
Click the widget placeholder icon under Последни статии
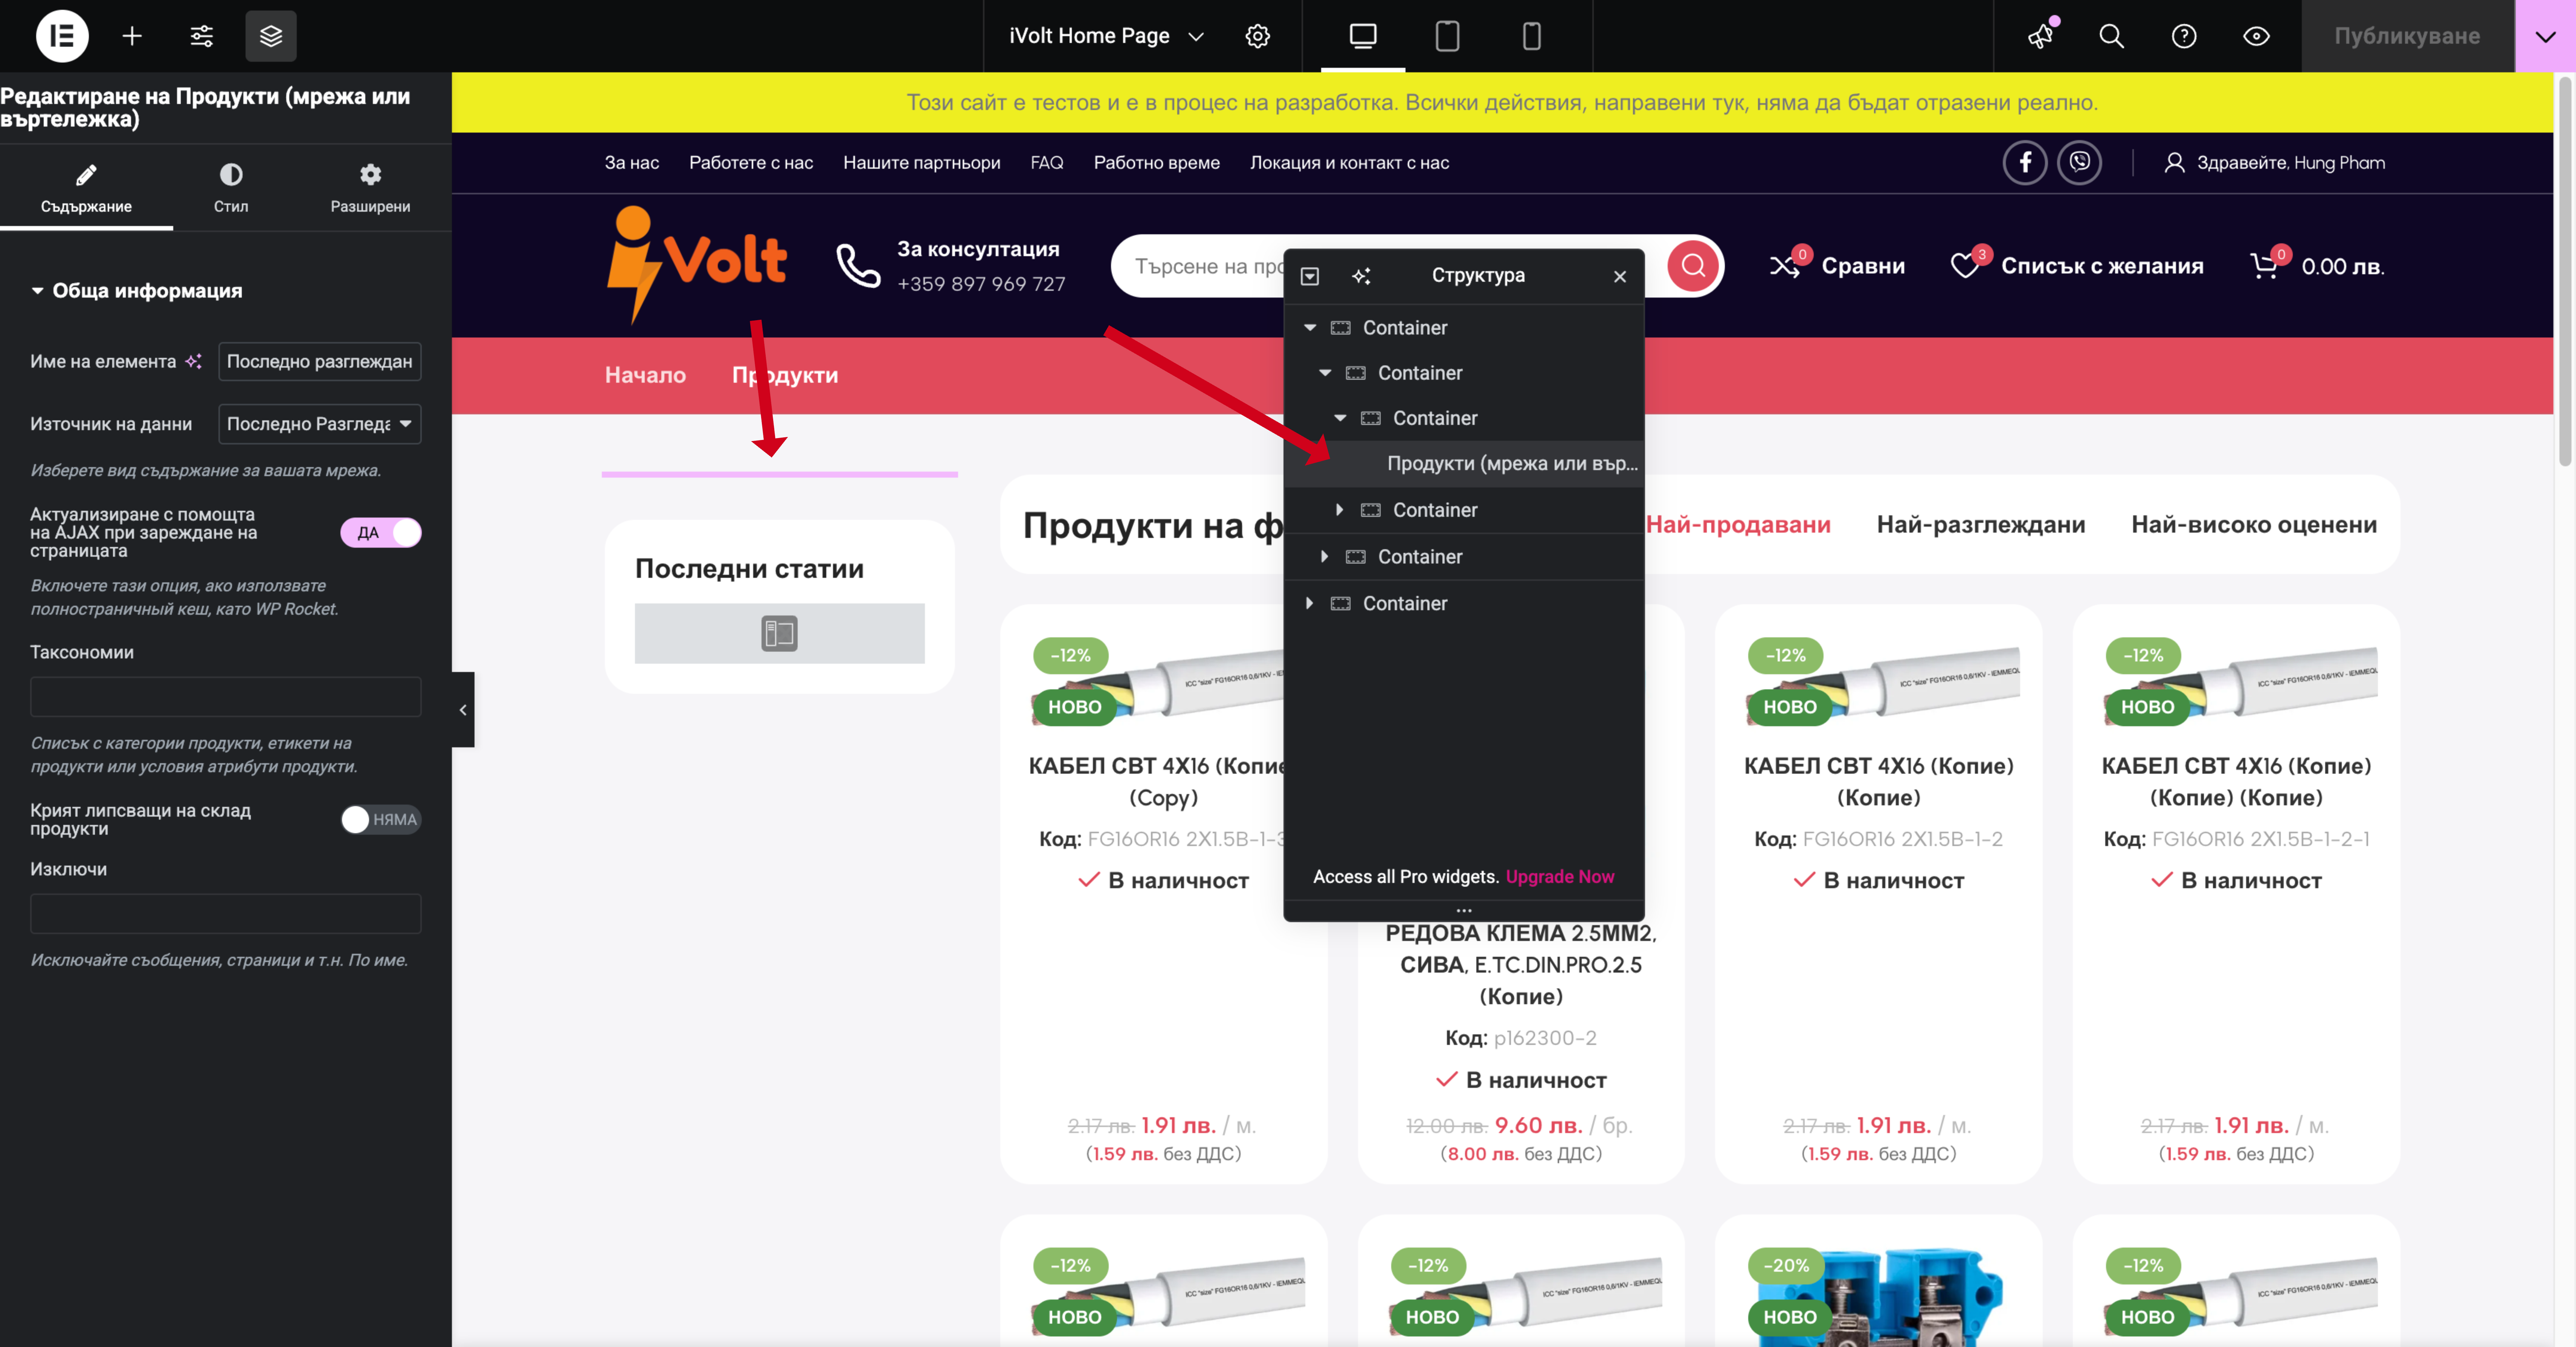(779, 633)
